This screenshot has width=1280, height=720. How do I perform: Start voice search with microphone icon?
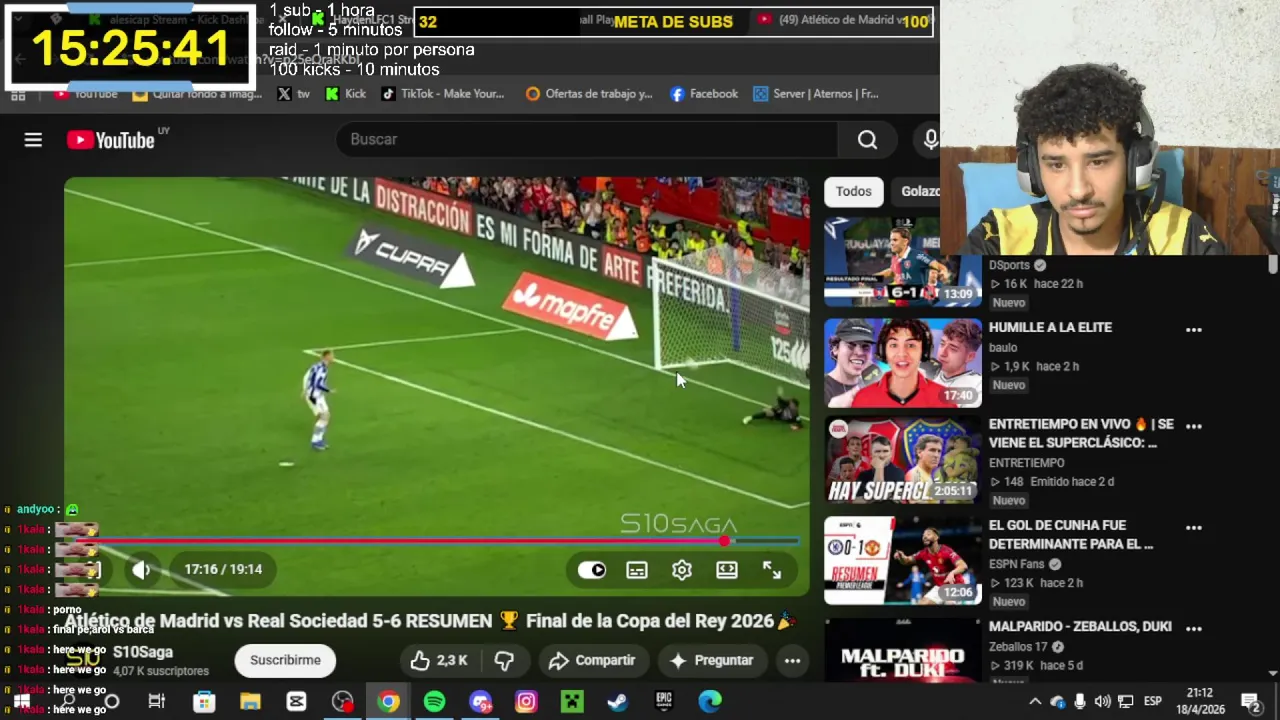930,140
